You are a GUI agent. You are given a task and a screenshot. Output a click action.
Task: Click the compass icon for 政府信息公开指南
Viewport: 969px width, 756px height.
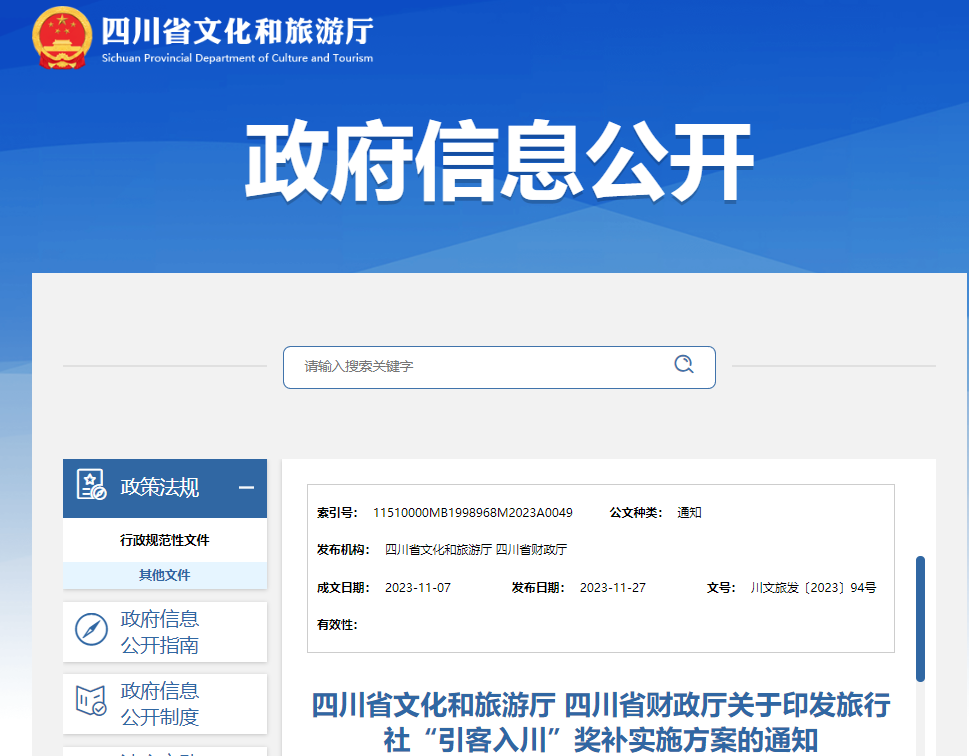pos(91,630)
